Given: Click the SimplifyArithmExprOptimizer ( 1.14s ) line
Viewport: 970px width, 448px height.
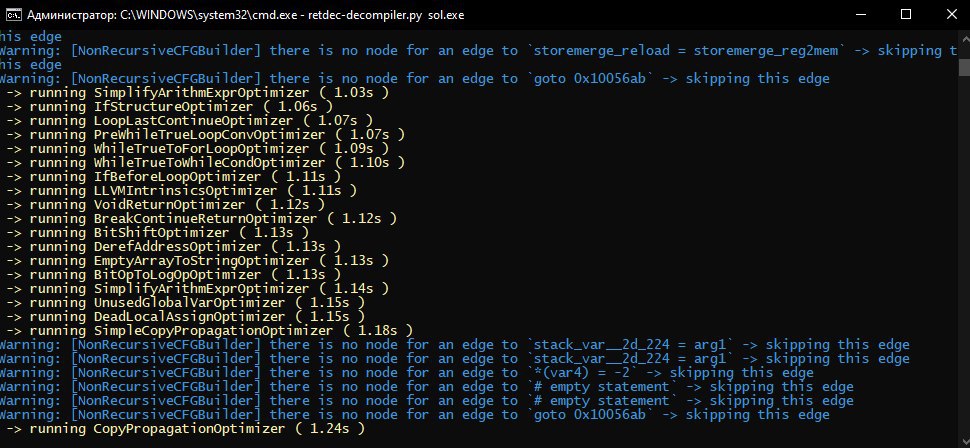Looking at the screenshot, I should tap(197, 289).
